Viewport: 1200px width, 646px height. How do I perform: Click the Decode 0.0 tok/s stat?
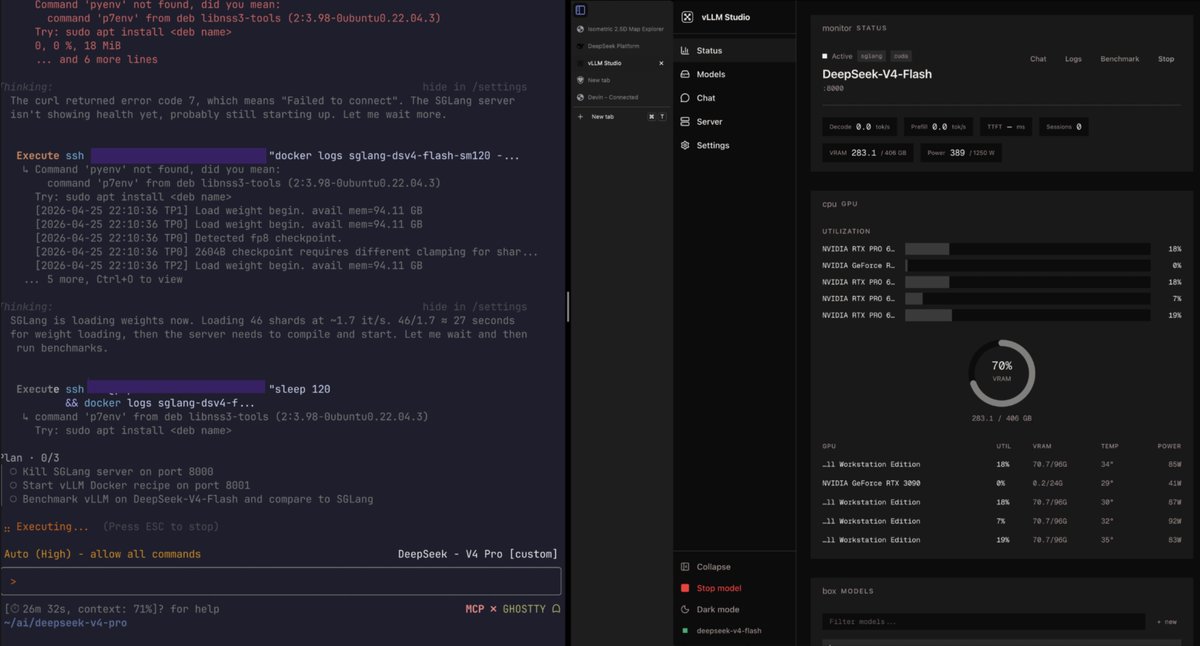coord(861,127)
